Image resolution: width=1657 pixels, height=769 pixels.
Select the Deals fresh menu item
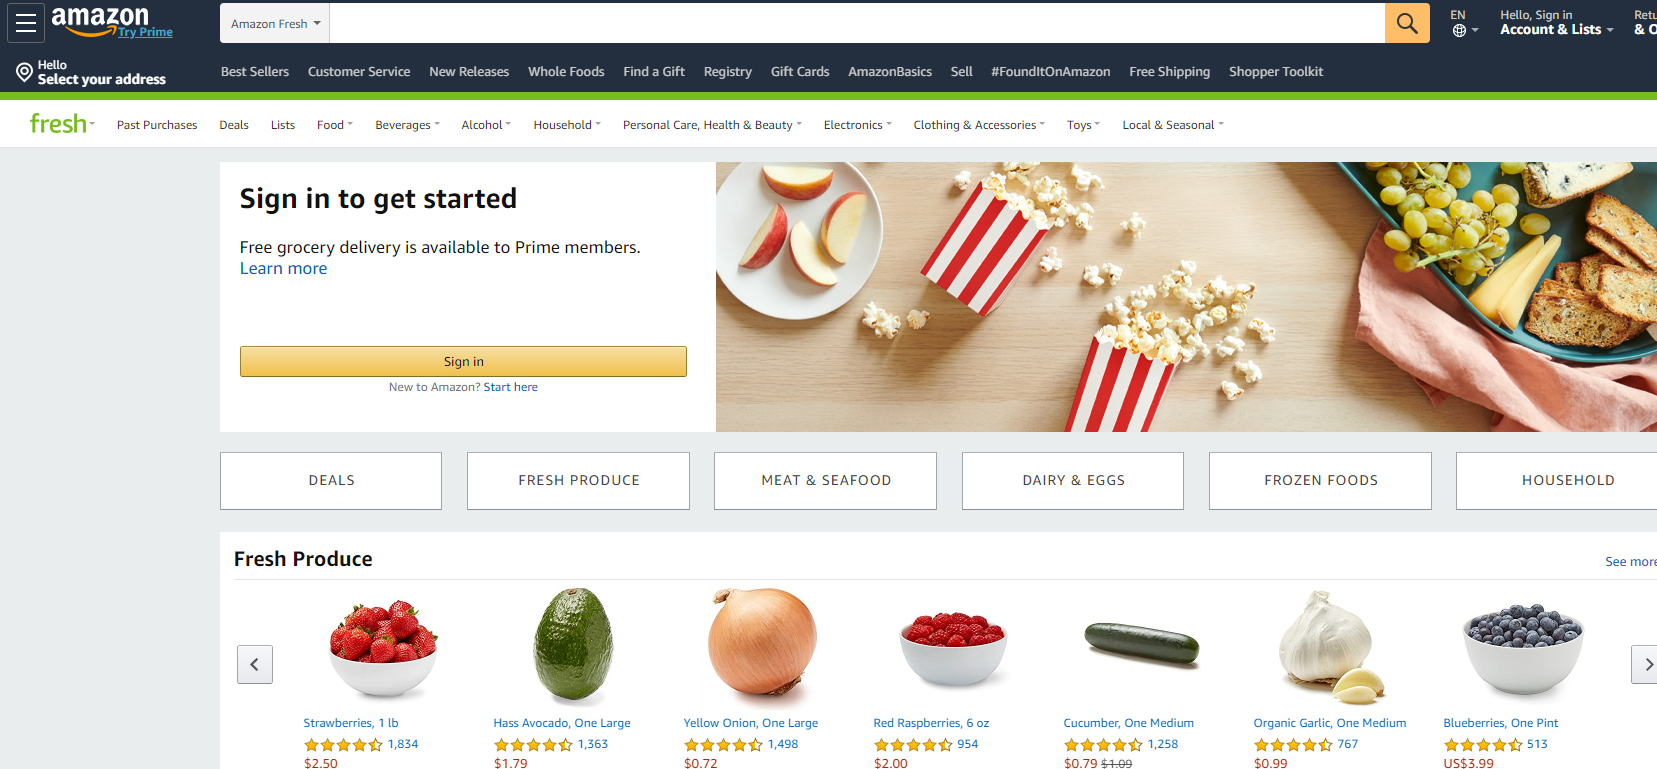[x=234, y=125]
